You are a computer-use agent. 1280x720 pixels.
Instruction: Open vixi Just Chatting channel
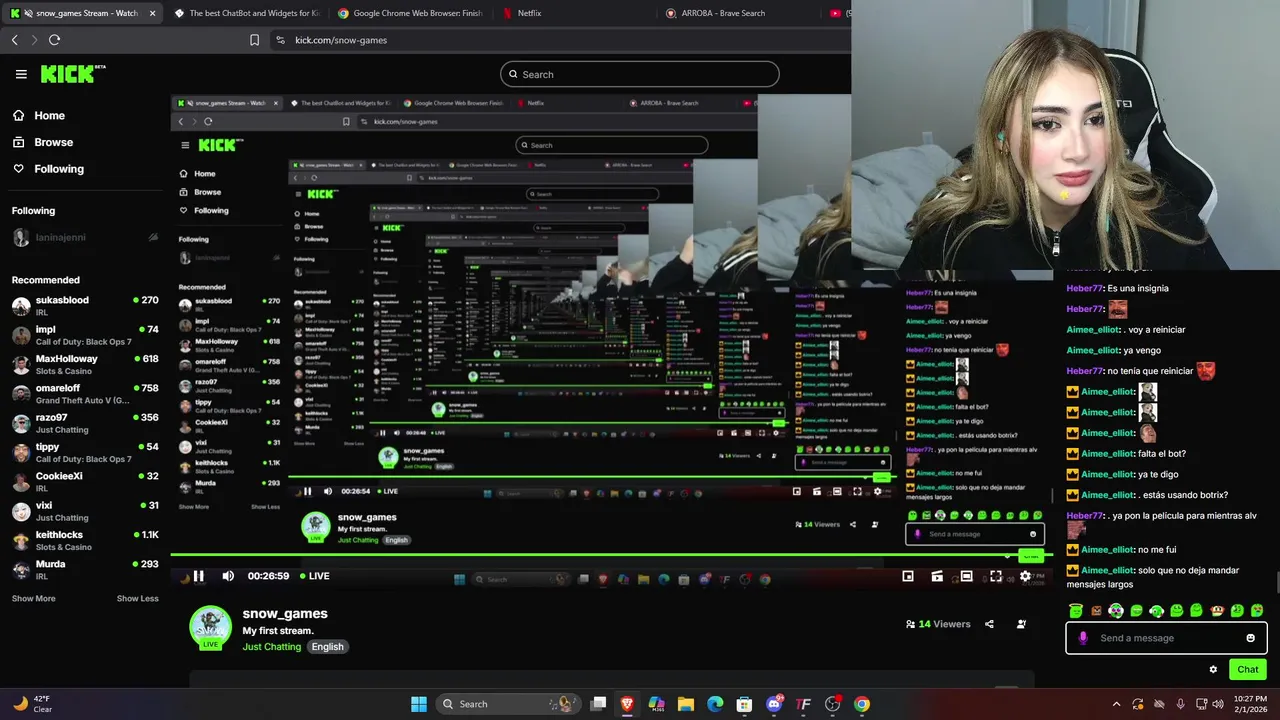pyautogui.click(x=85, y=511)
